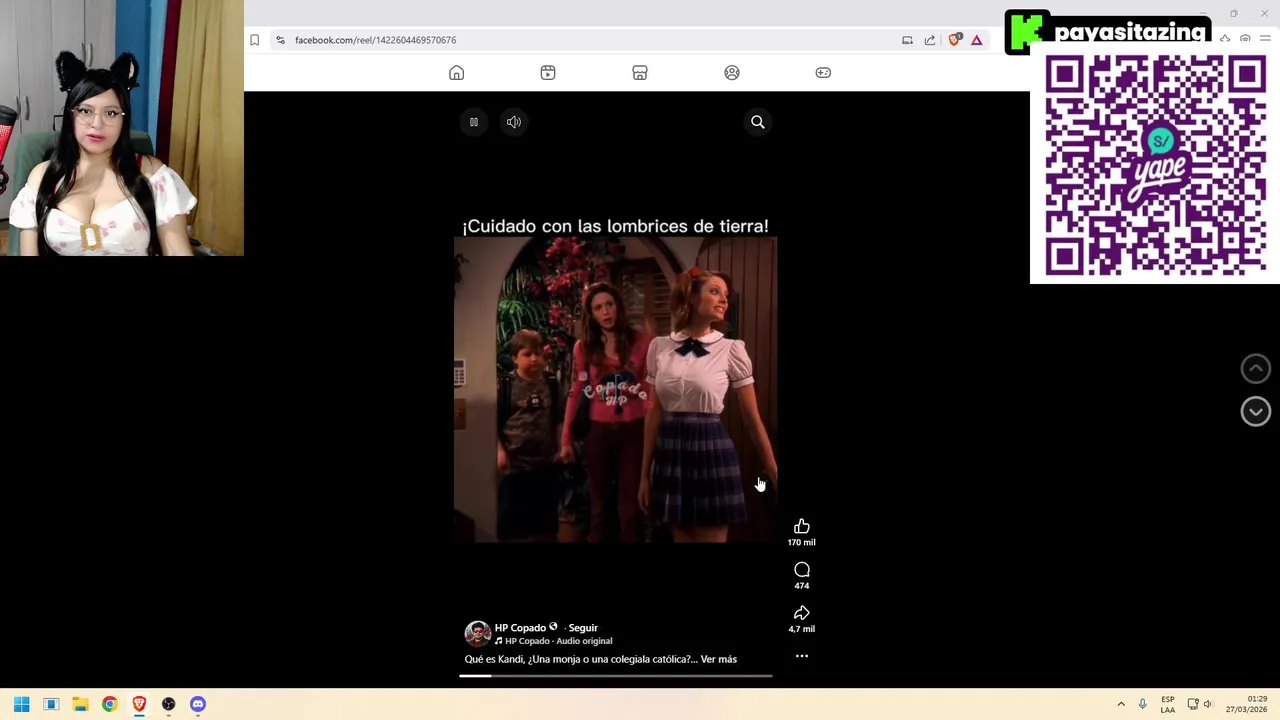
Task: Open the Marketplace icon
Action: [640, 73]
